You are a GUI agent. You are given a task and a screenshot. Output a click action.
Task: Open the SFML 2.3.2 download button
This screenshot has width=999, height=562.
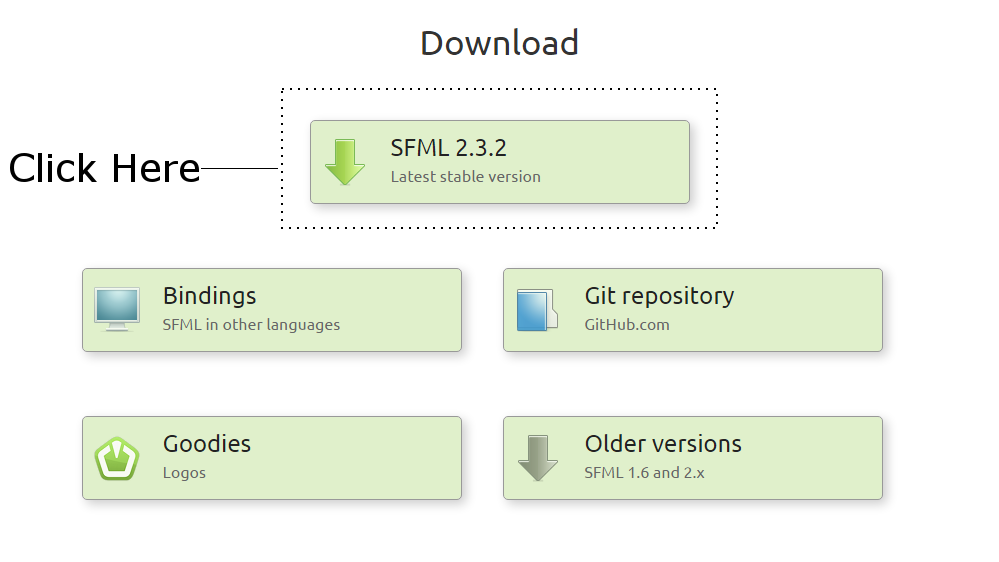point(500,162)
